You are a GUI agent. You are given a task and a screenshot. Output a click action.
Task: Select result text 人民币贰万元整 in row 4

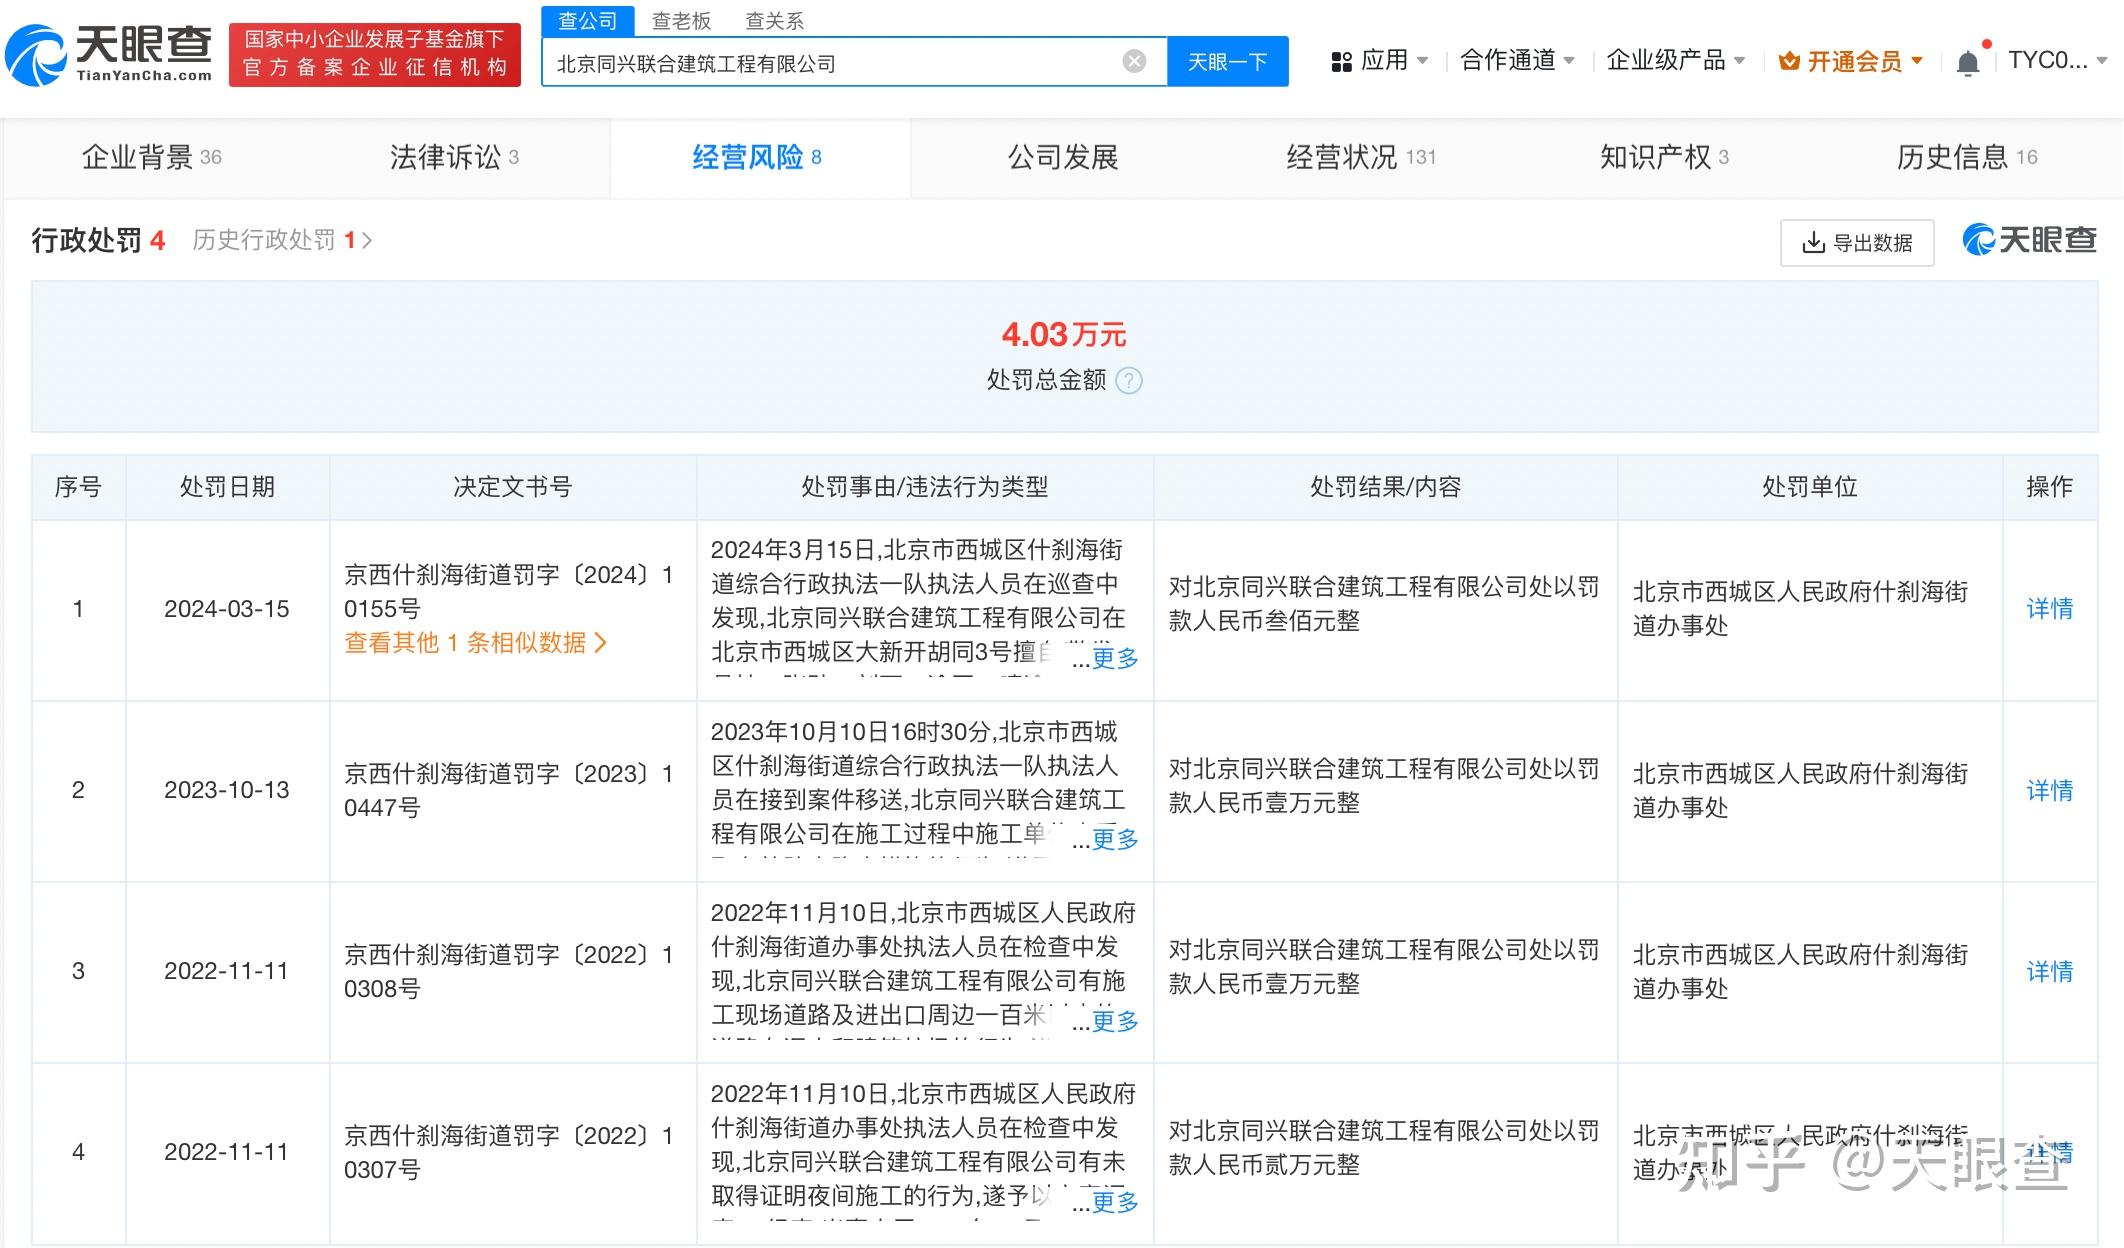(x=1276, y=1165)
